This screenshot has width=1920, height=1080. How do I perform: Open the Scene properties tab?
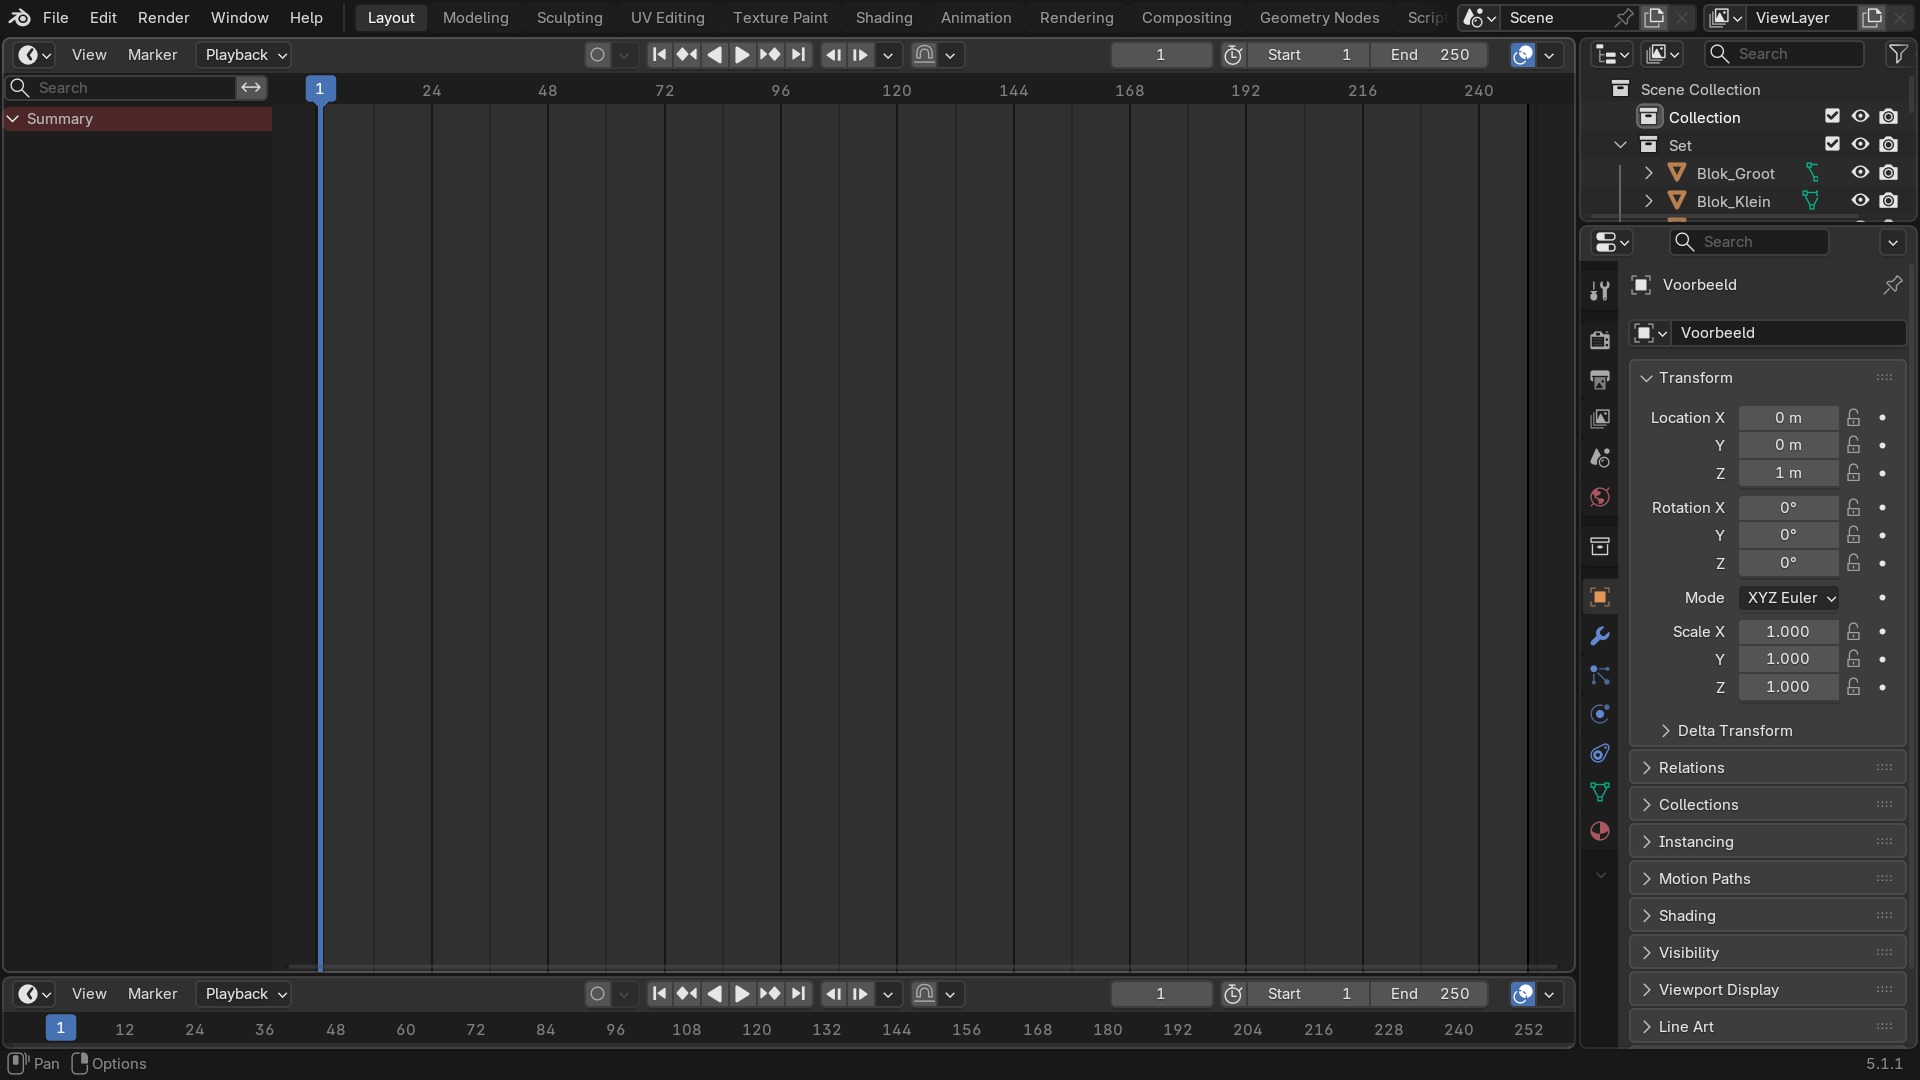1600,458
